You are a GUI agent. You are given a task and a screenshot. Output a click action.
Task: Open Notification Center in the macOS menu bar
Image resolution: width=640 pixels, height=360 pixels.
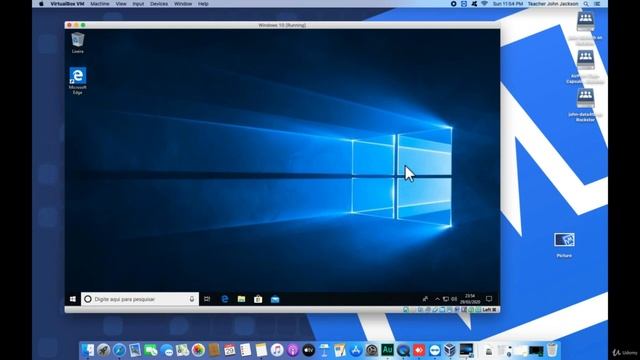pos(597,4)
